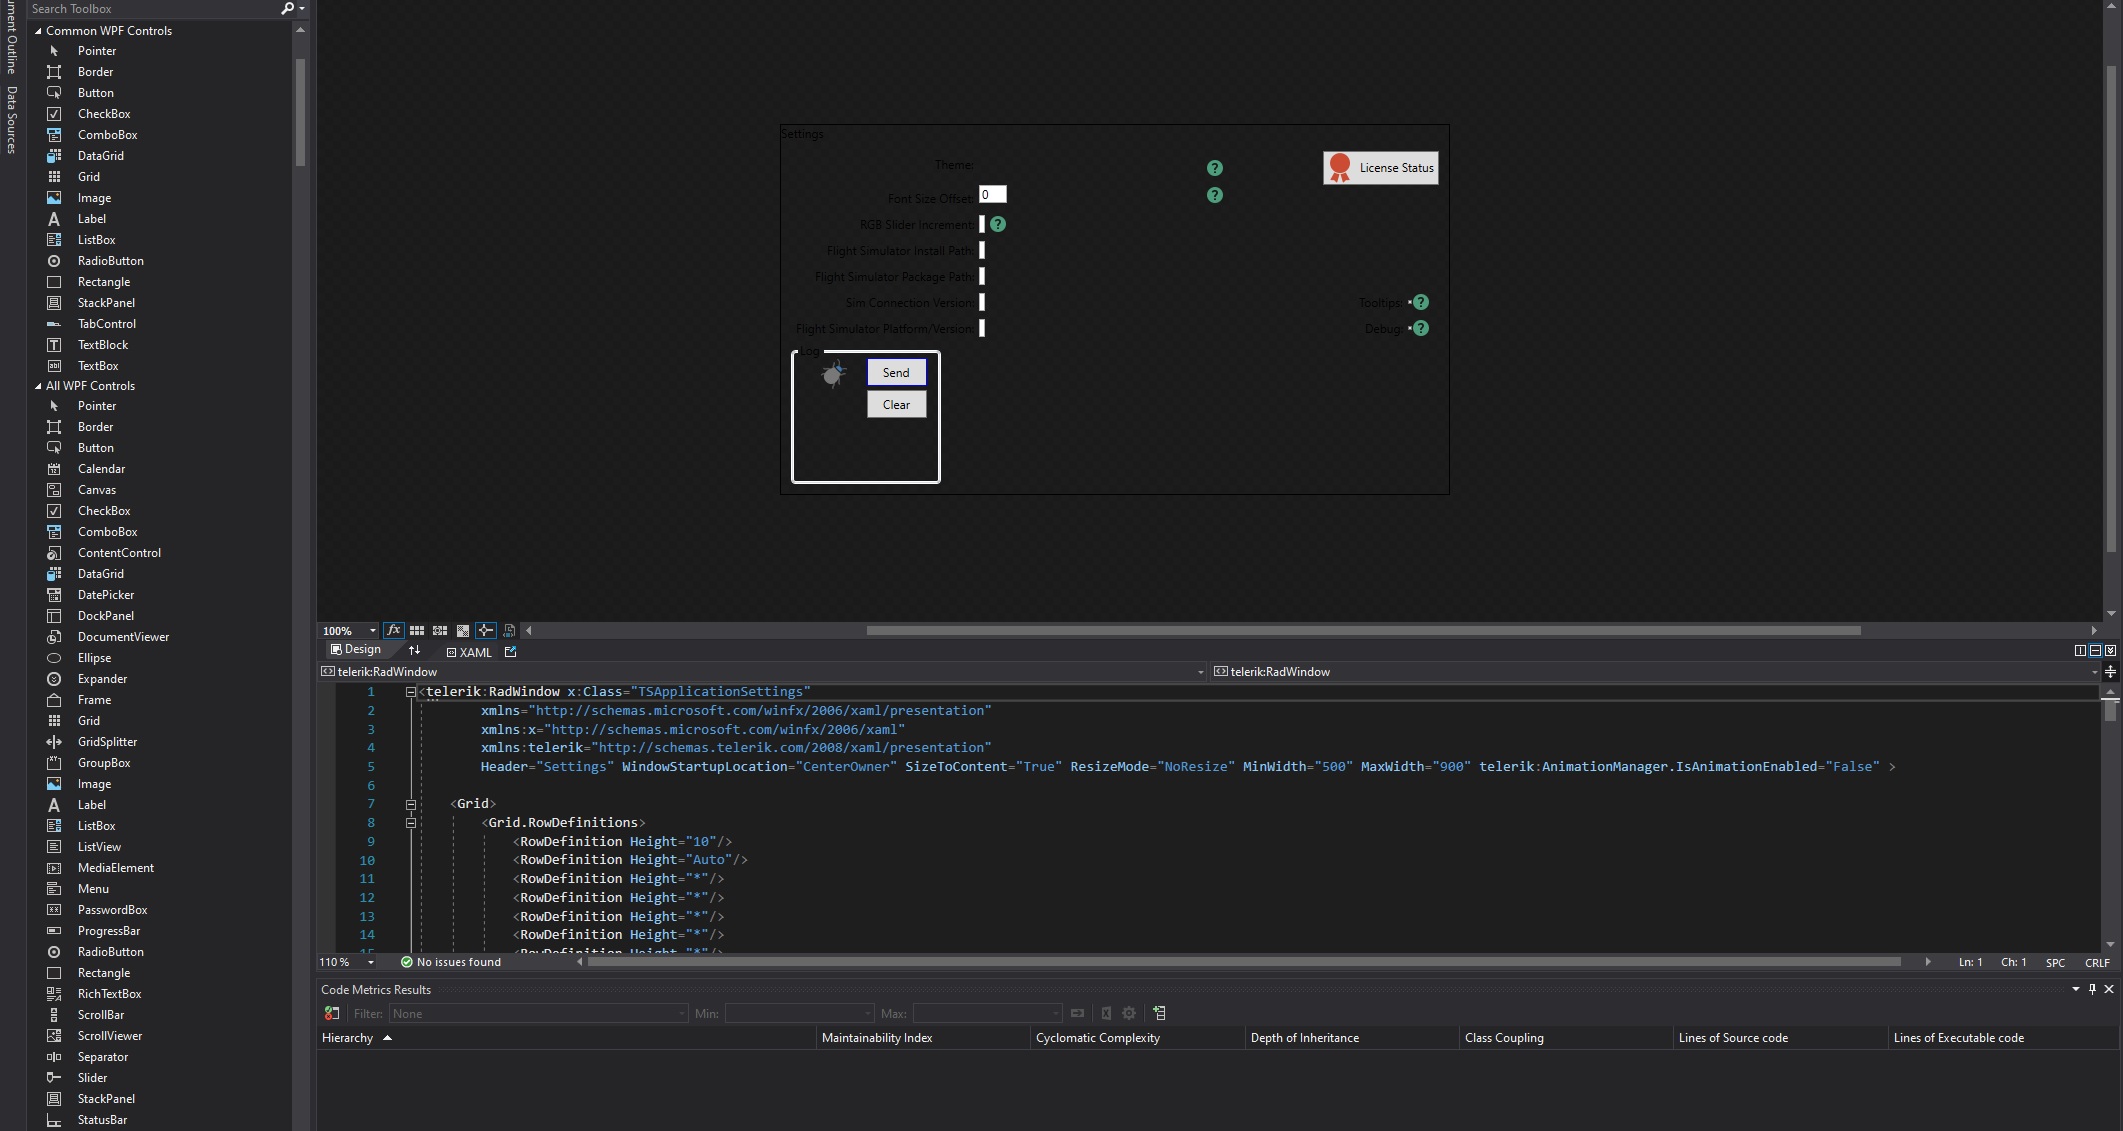Swap Design and XAML panes

(415, 651)
